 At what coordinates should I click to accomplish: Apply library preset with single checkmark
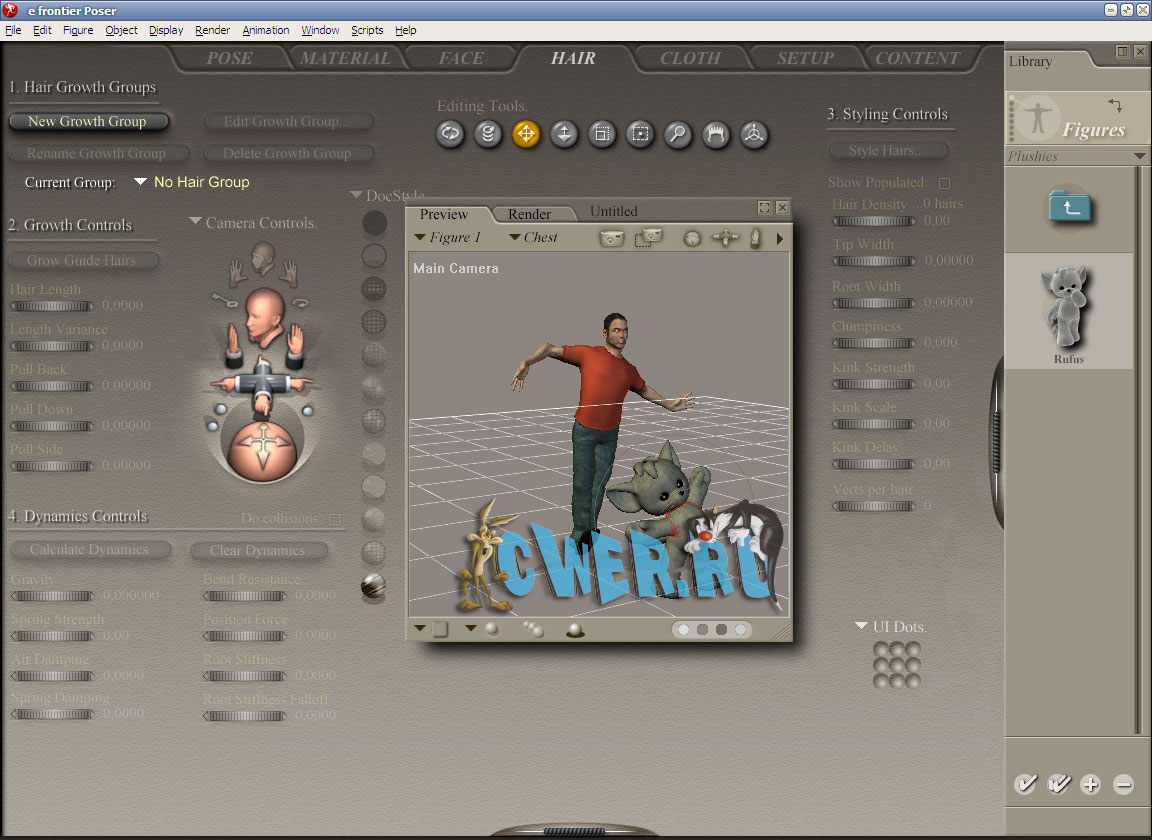pyautogui.click(x=1025, y=784)
